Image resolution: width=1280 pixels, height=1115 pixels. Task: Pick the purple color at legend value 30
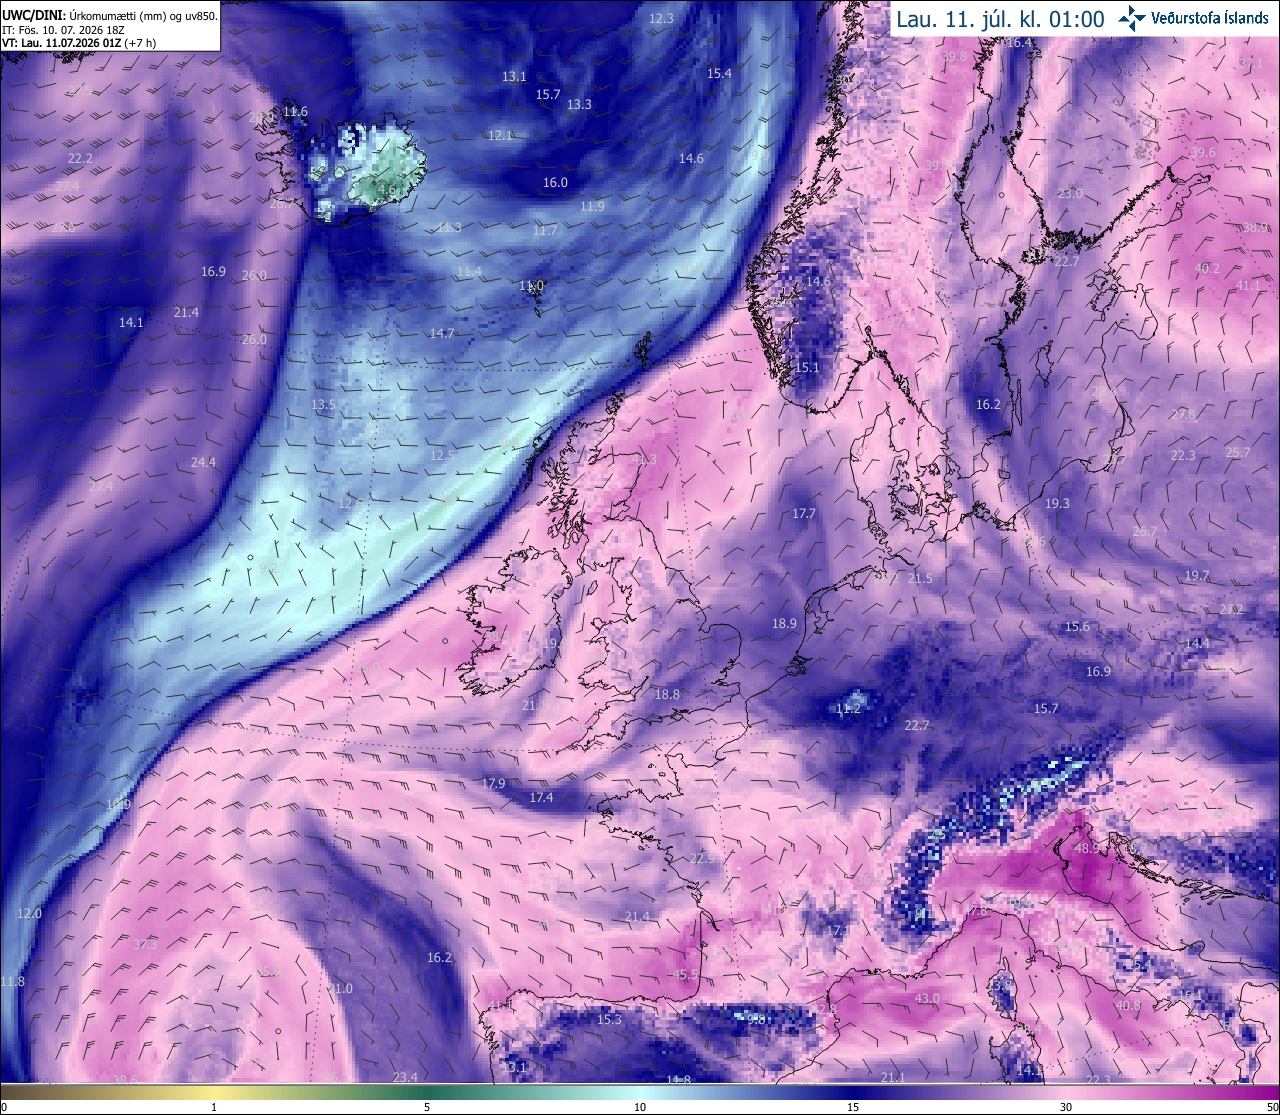[1066, 1089]
